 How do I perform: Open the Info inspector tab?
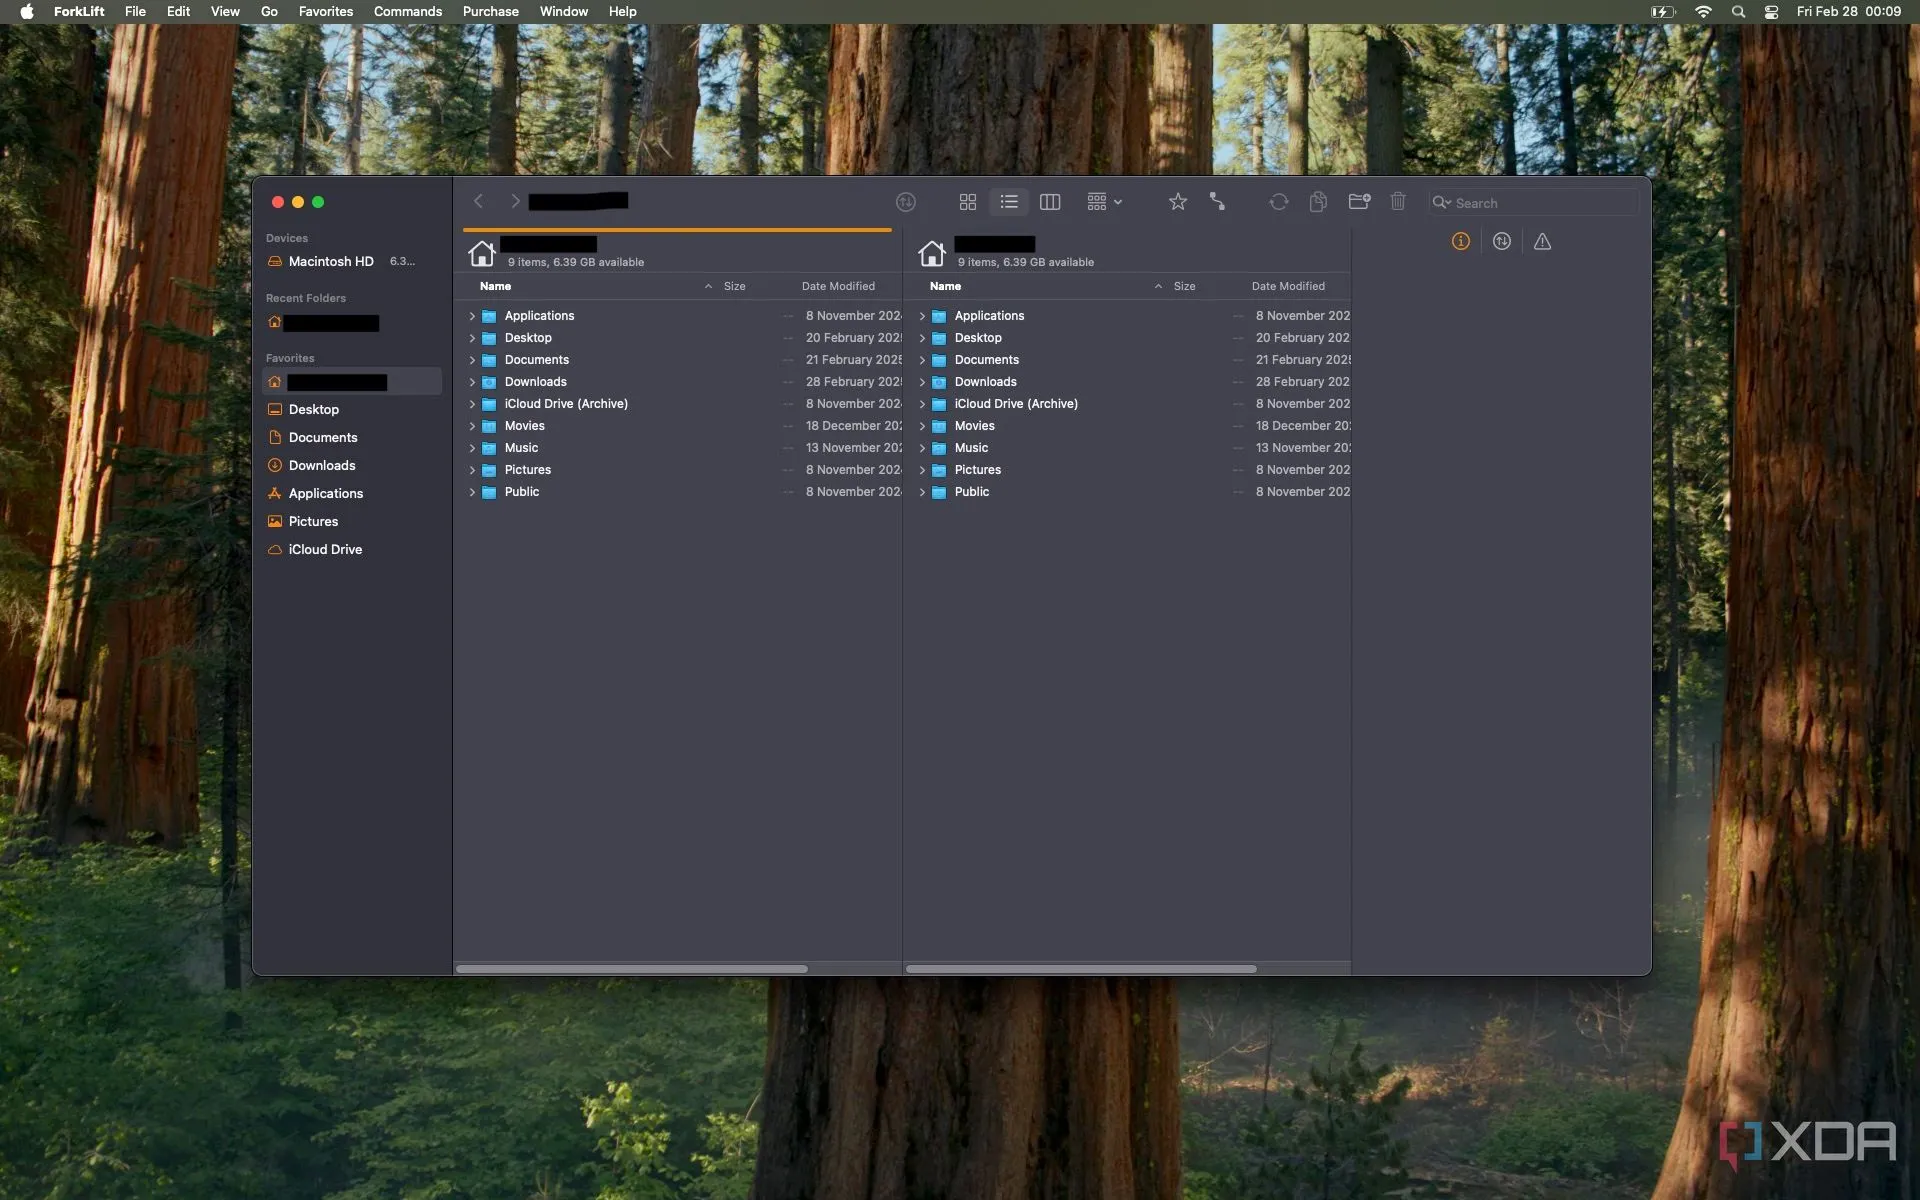pyautogui.click(x=1461, y=241)
